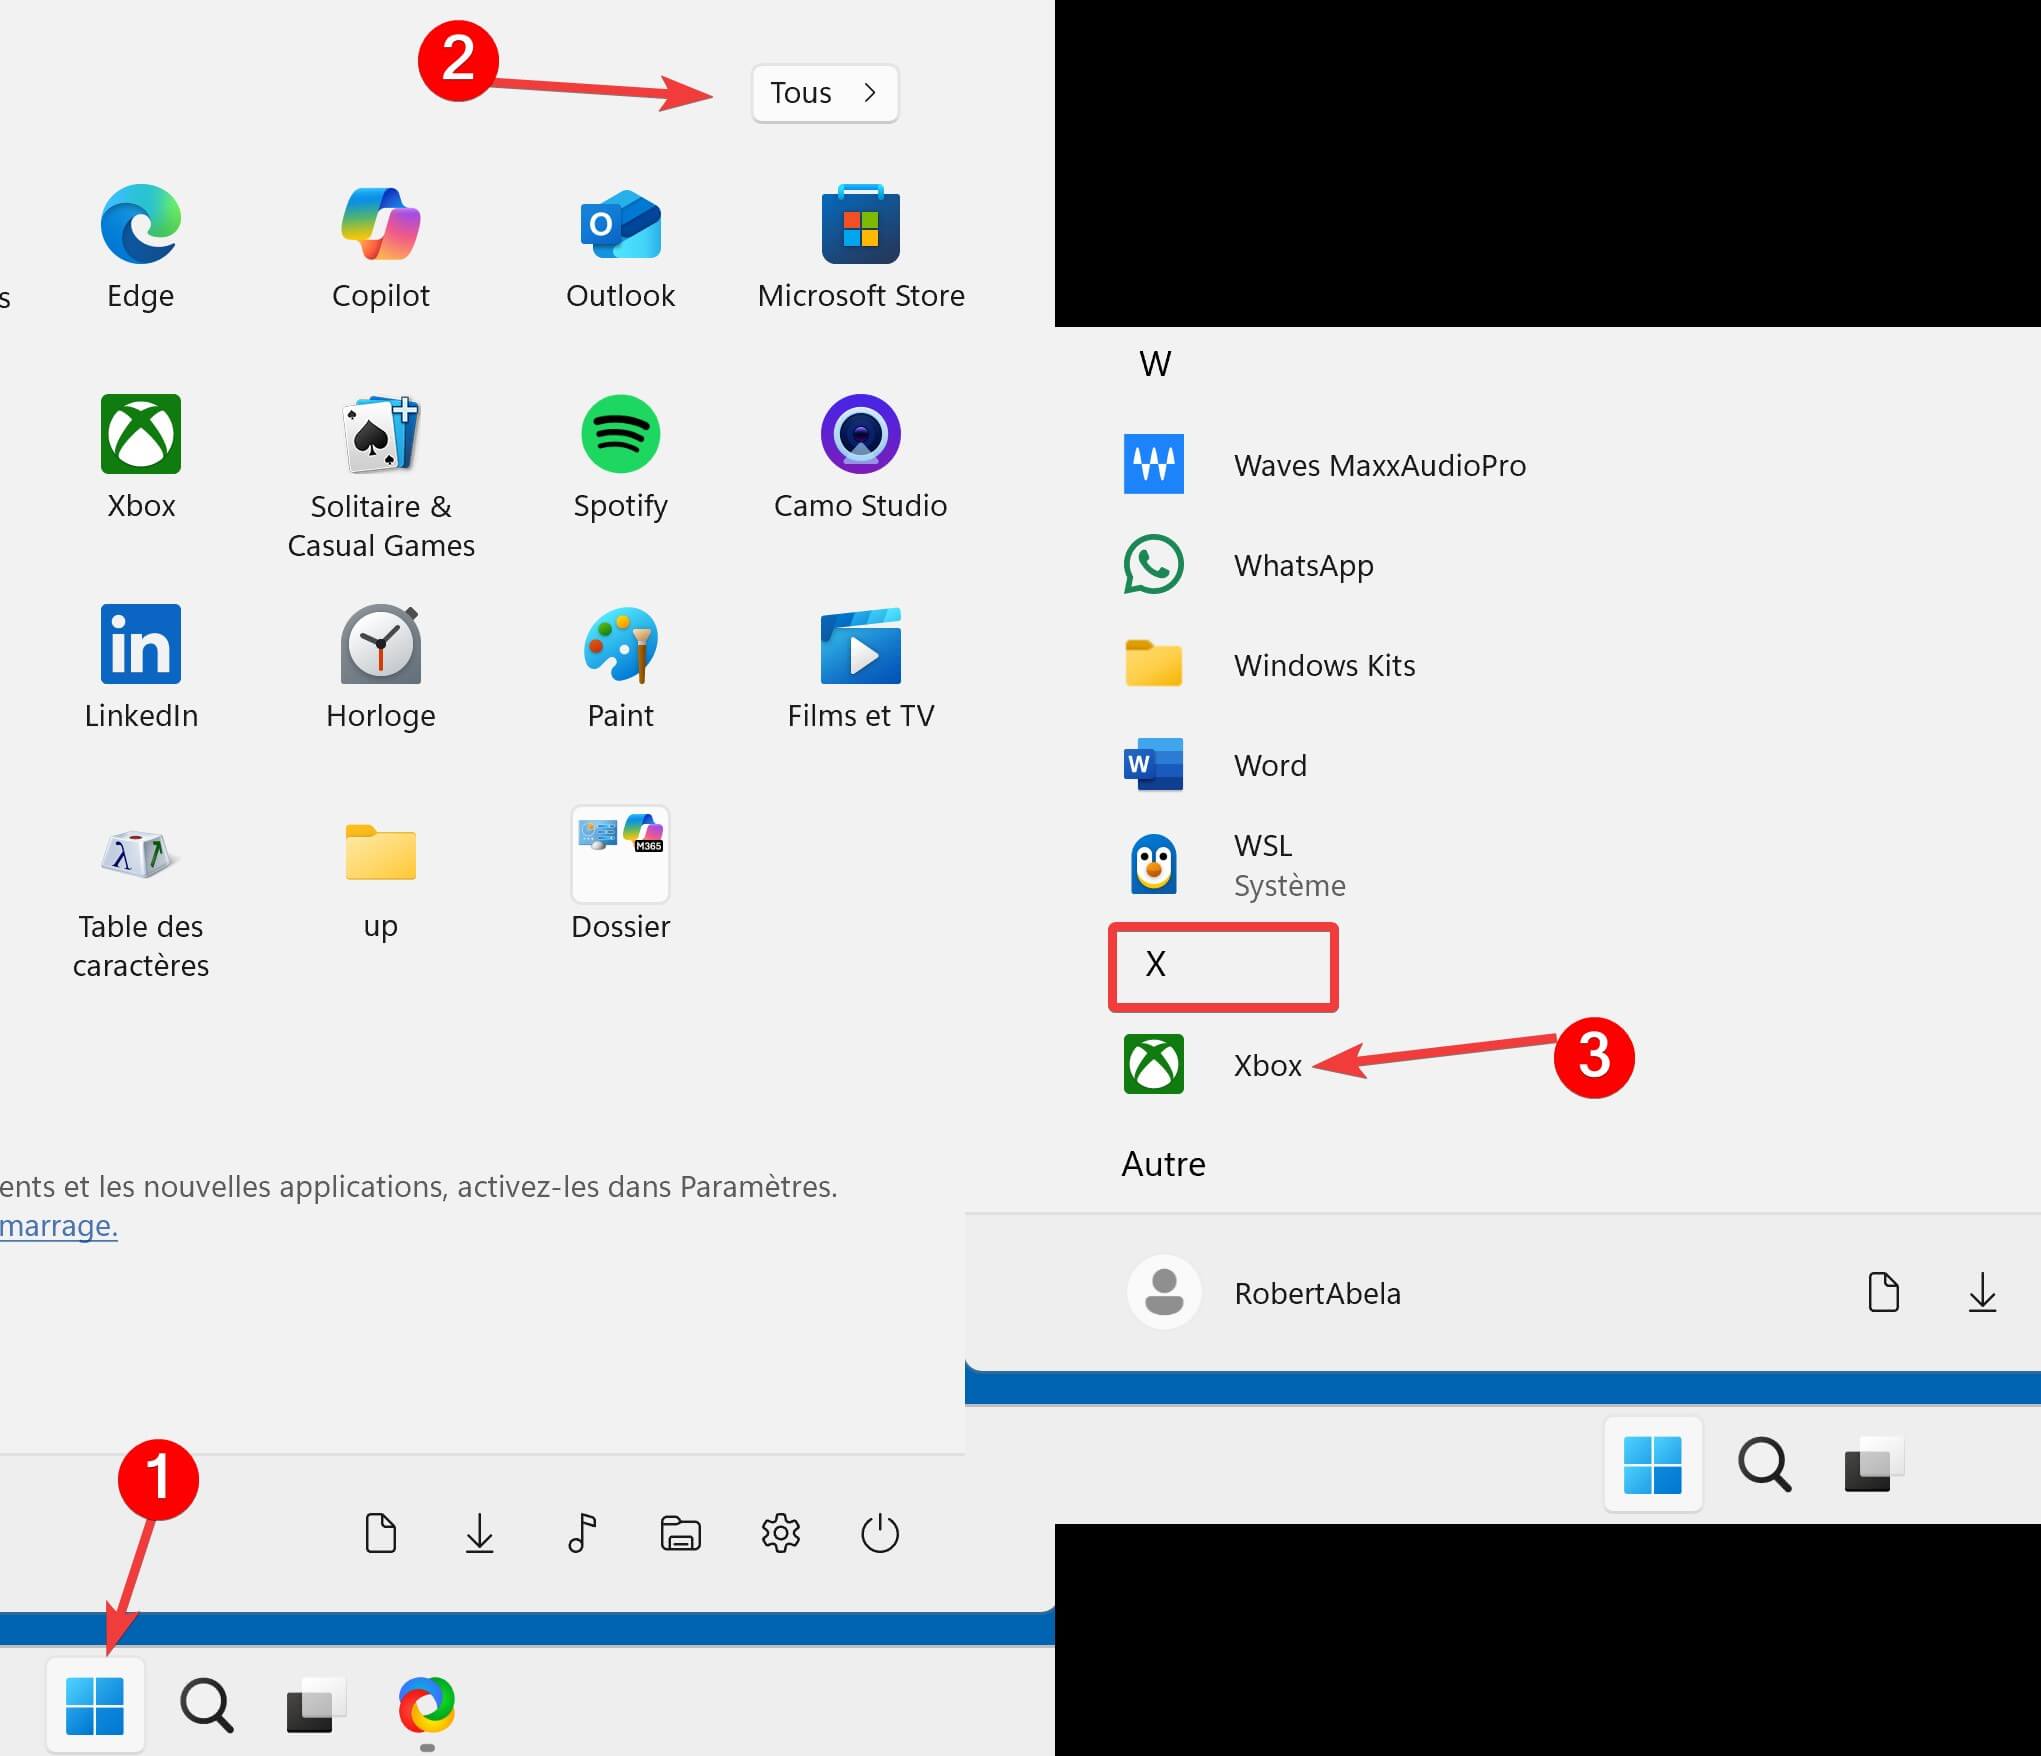
Task: Open Search in the right taskbar
Action: point(1765,1464)
